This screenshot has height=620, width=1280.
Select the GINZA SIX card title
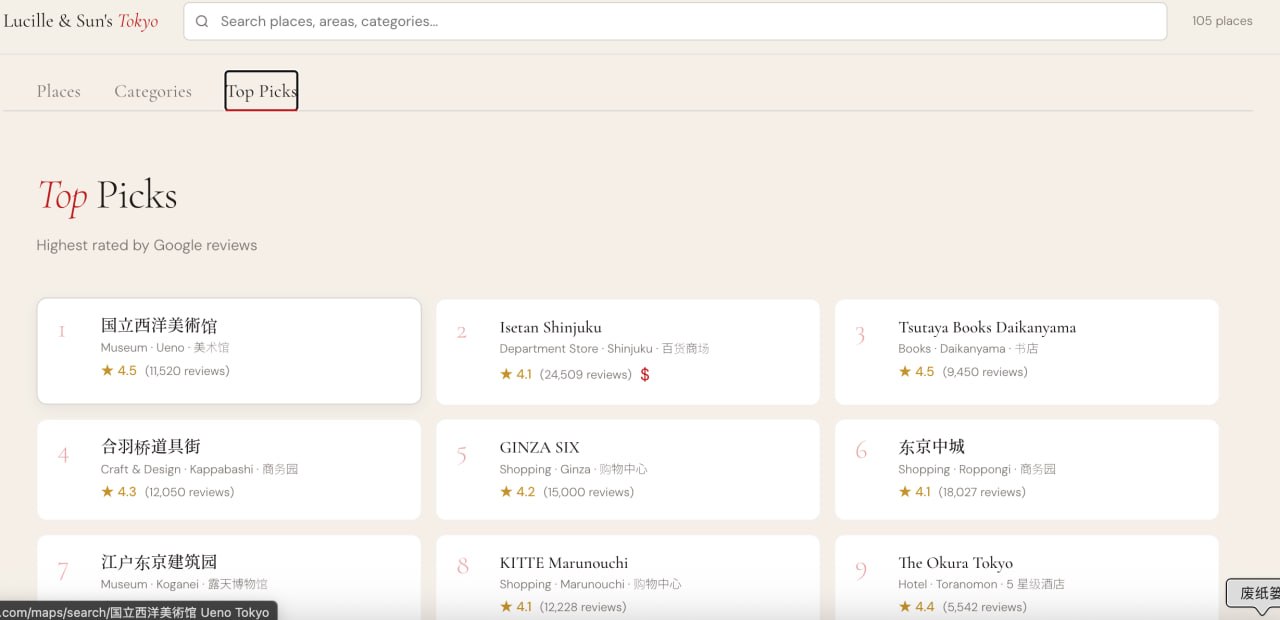click(539, 447)
